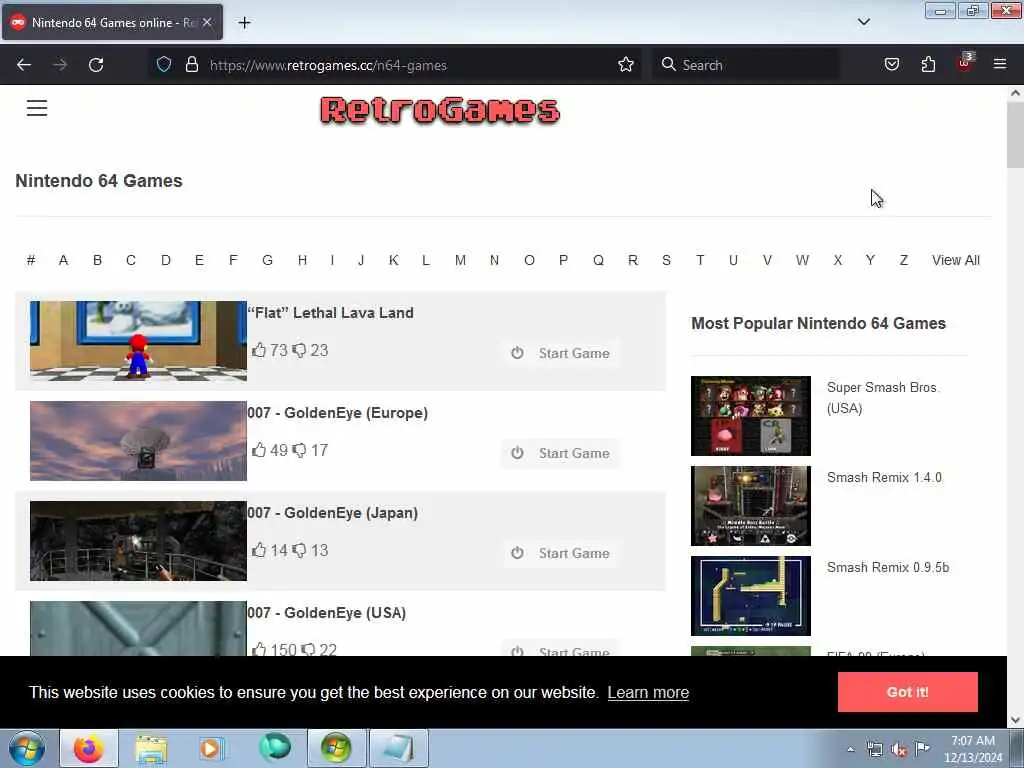Filter games by letter W

tap(802, 260)
